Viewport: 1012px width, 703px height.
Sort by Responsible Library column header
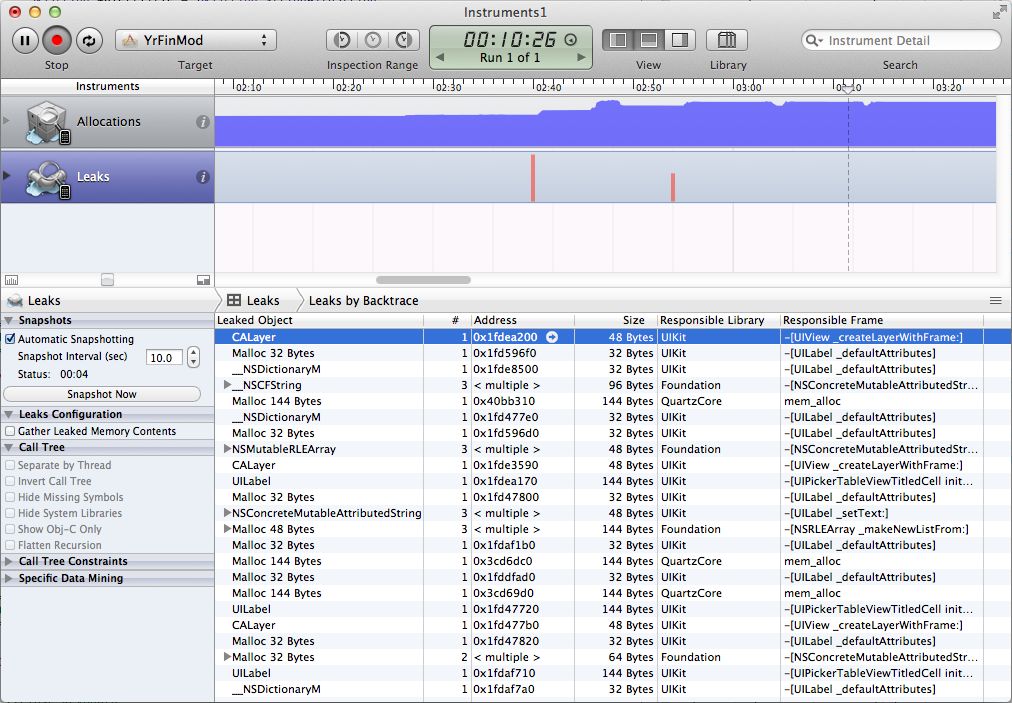pos(718,320)
